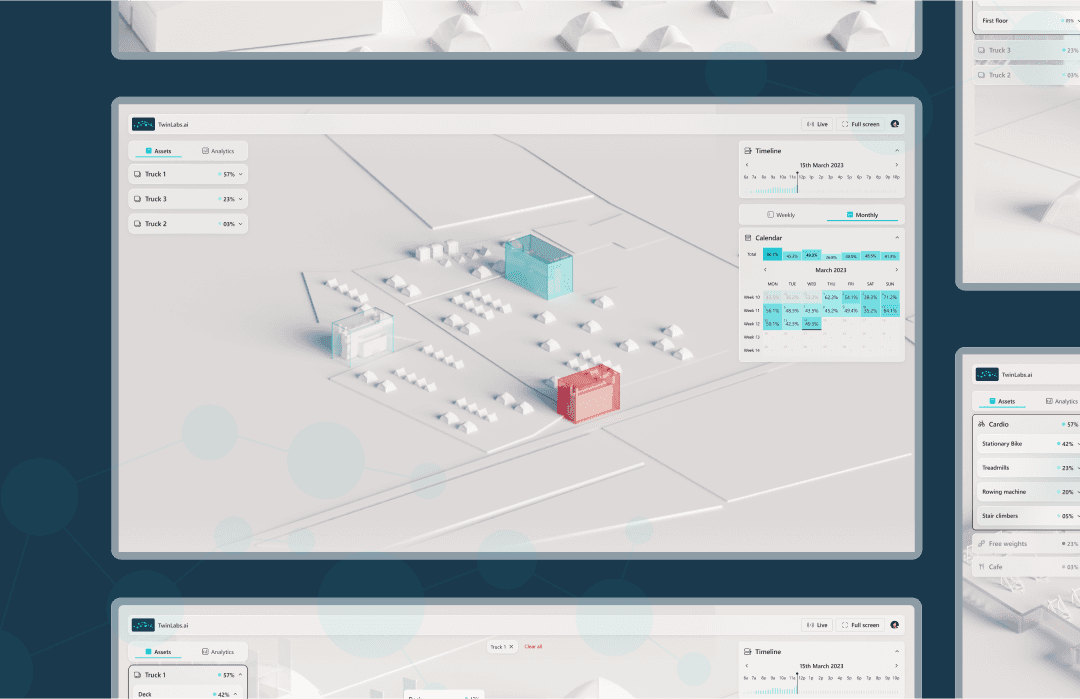Click Full screen in the Truck 1 filter window
Screen dimensions: 1080x699
(x=860, y=625)
